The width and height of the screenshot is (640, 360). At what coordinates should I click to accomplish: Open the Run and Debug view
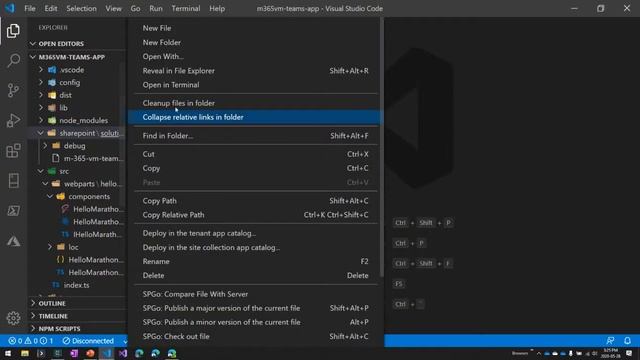[13, 120]
